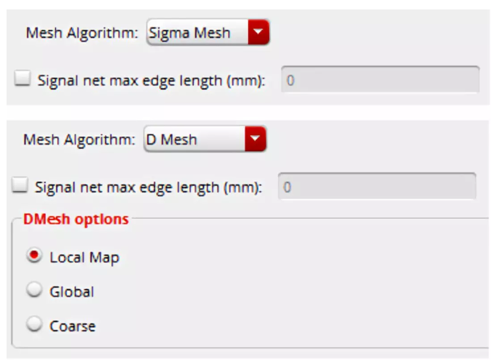Click the Local Map option label

click(x=84, y=258)
